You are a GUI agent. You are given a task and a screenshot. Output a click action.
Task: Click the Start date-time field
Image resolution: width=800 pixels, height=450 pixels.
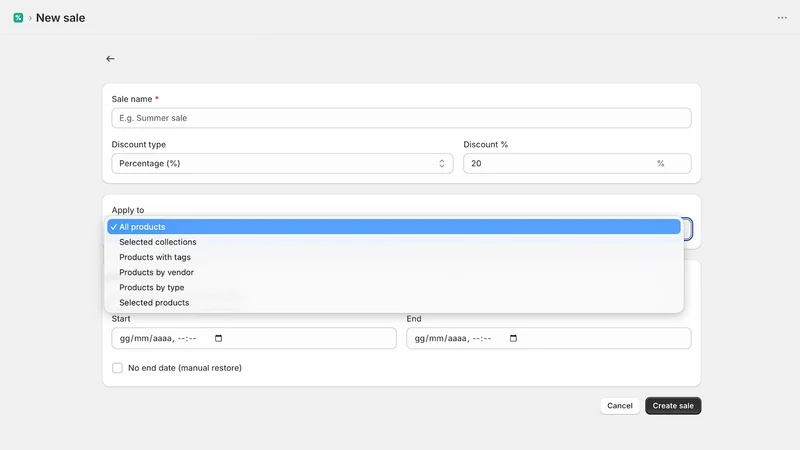(x=254, y=338)
